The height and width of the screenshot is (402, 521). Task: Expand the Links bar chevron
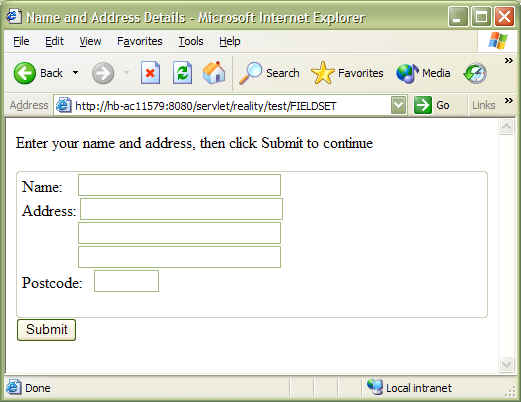[x=508, y=100]
